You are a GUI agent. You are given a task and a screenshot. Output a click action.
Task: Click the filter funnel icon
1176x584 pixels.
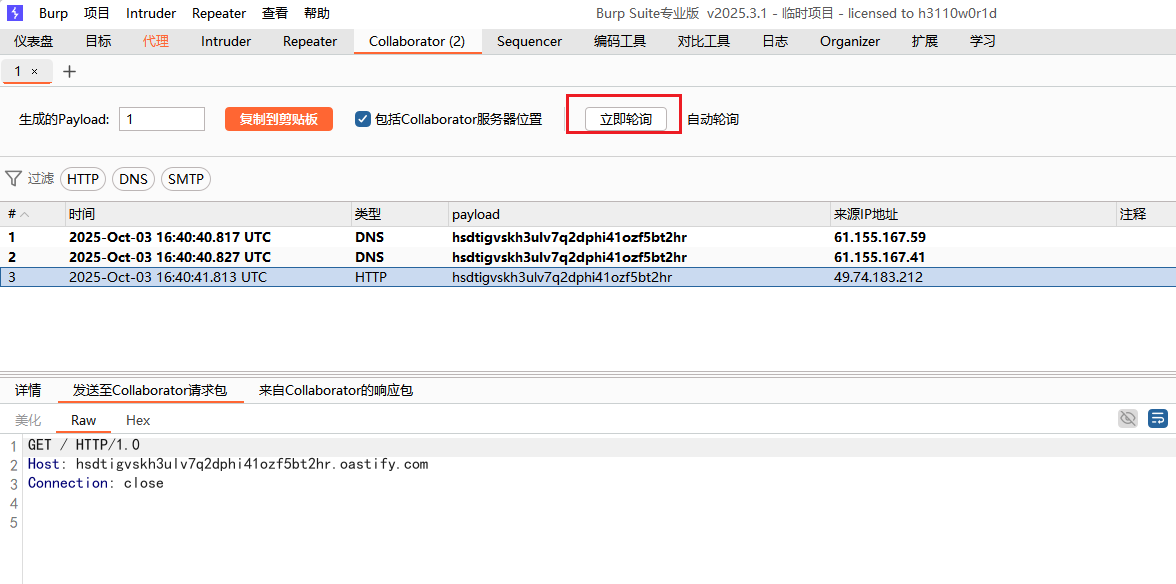click(x=13, y=178)
